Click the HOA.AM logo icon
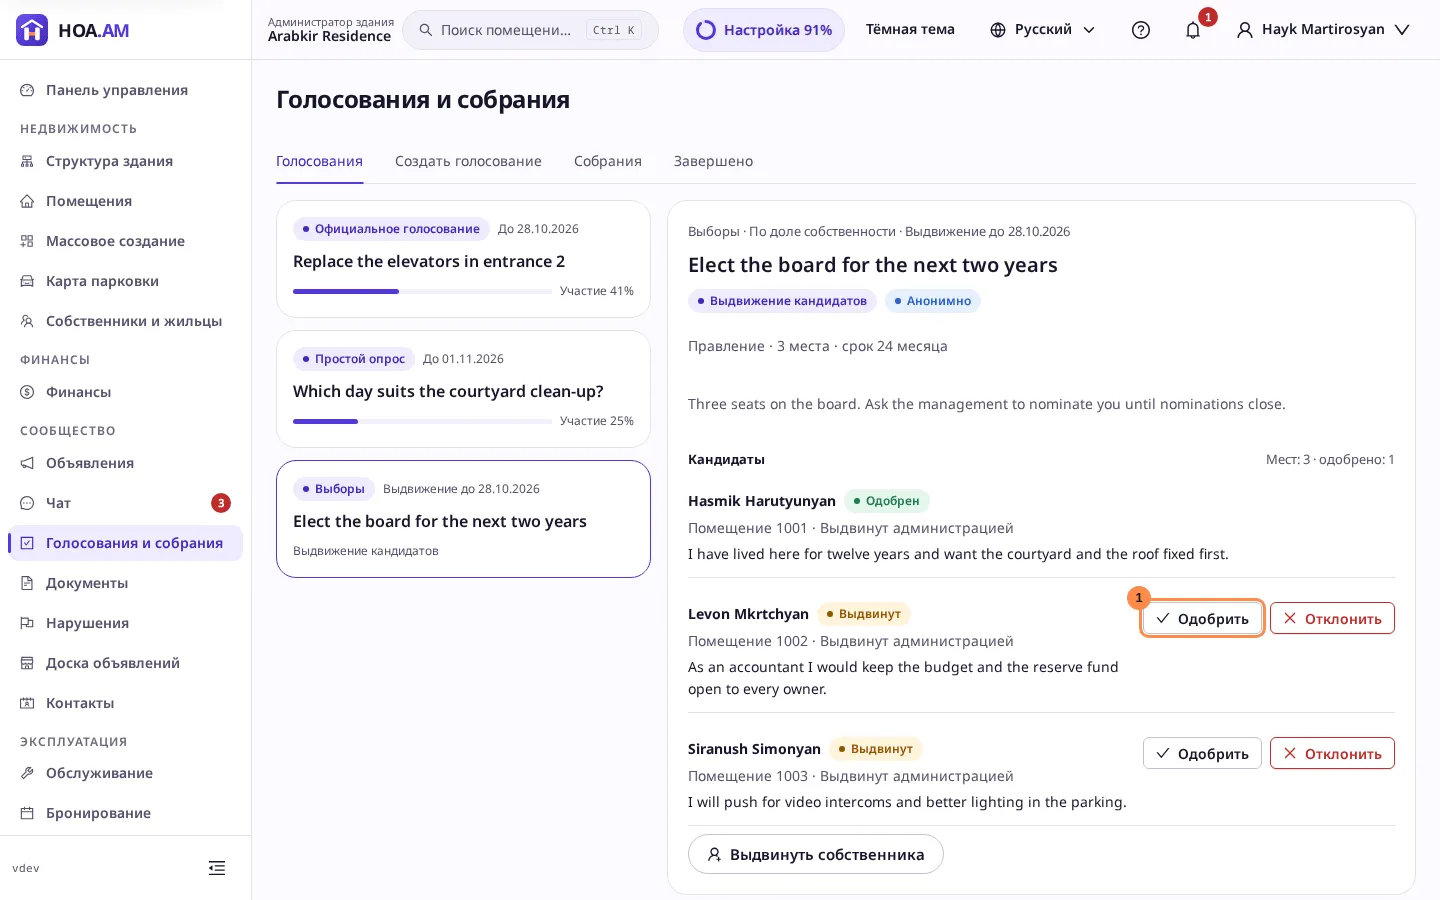This screenshot has width=1440, height=900. click(x=32, y=30)
